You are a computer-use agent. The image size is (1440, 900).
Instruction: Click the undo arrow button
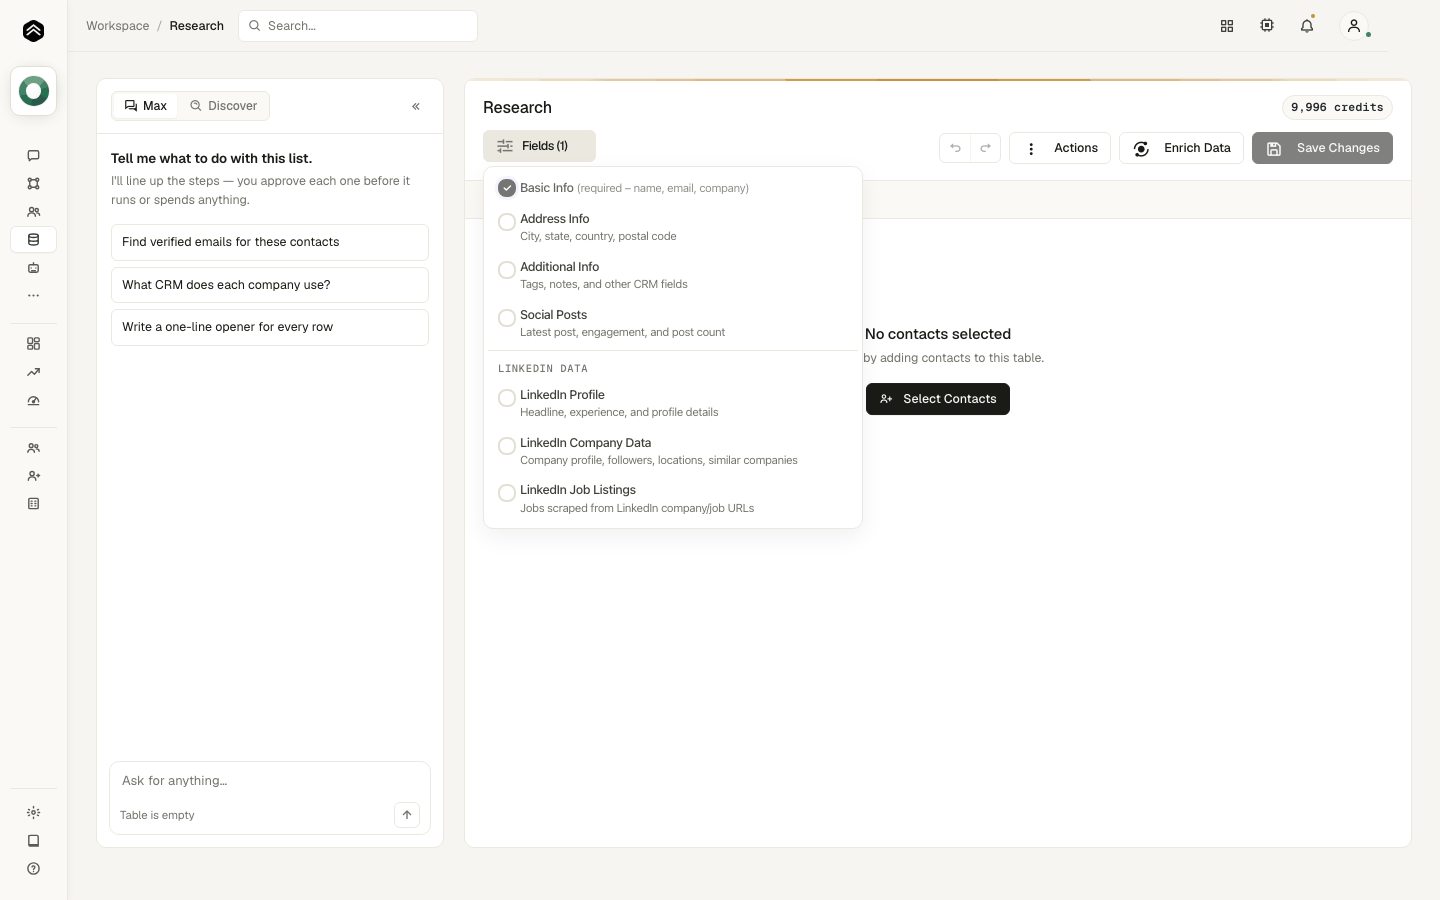(955, 148)
